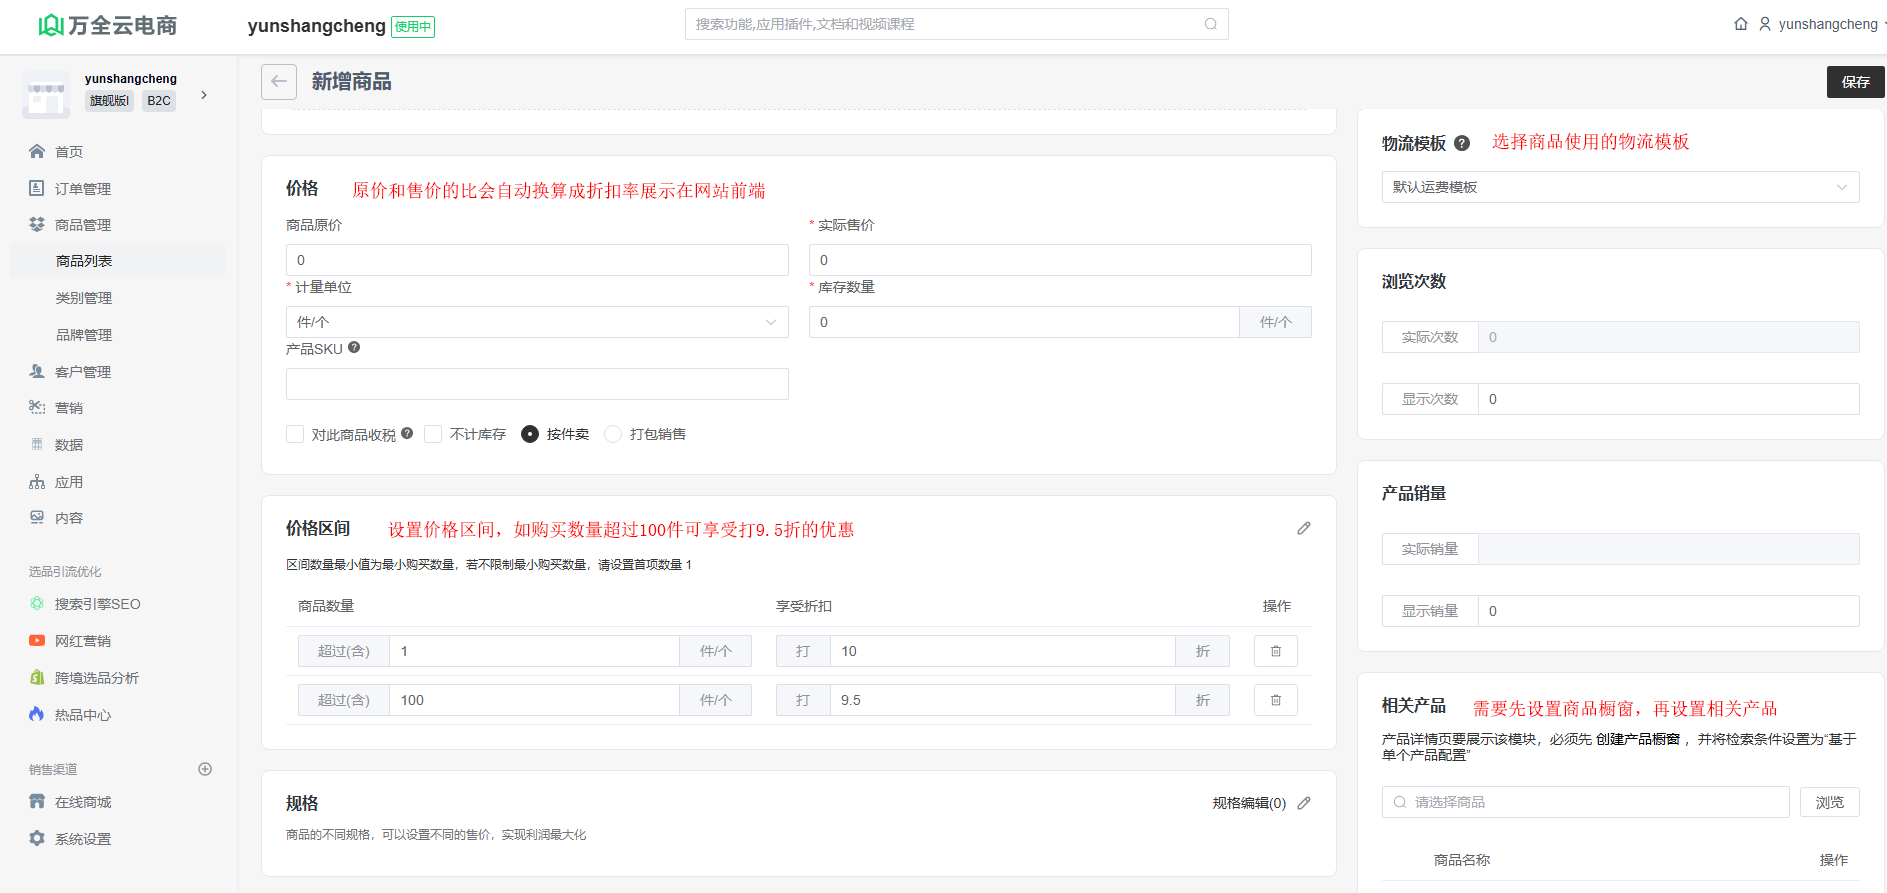The height and width of the screenshot is (893, 1887).
Task: Go to 类别管理 submenu item
Action: [x=84, y=298]
